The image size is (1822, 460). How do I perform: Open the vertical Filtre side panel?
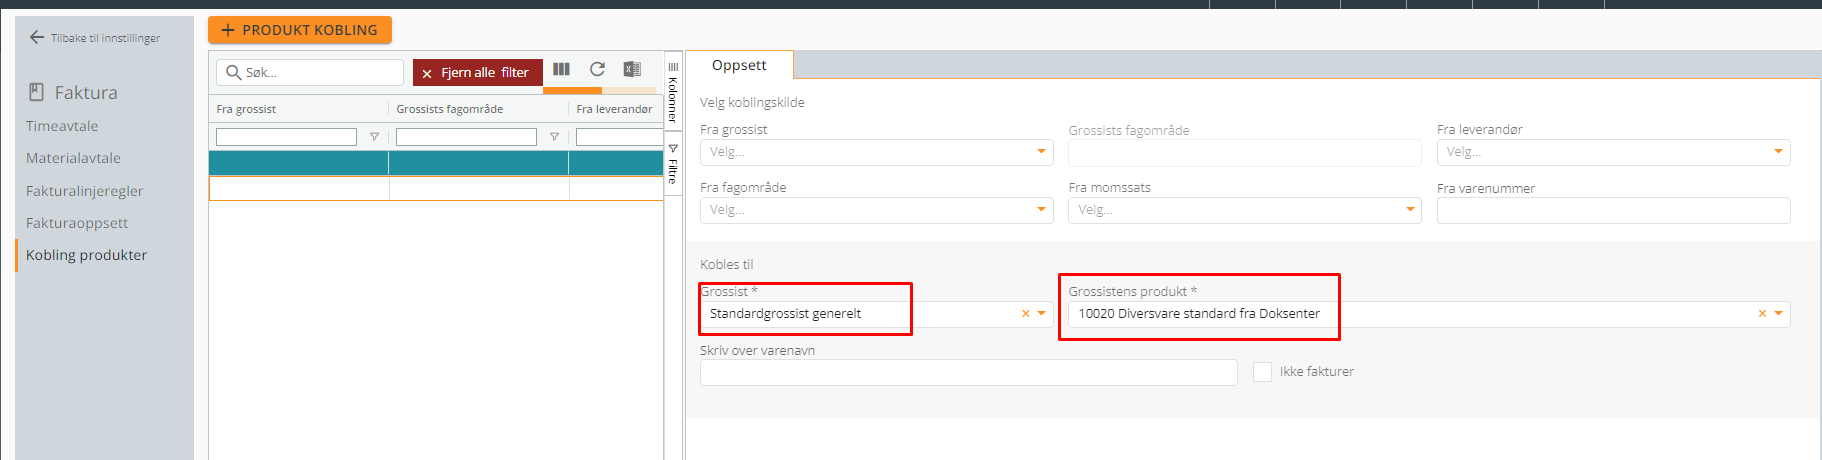(x=673, y=165)
